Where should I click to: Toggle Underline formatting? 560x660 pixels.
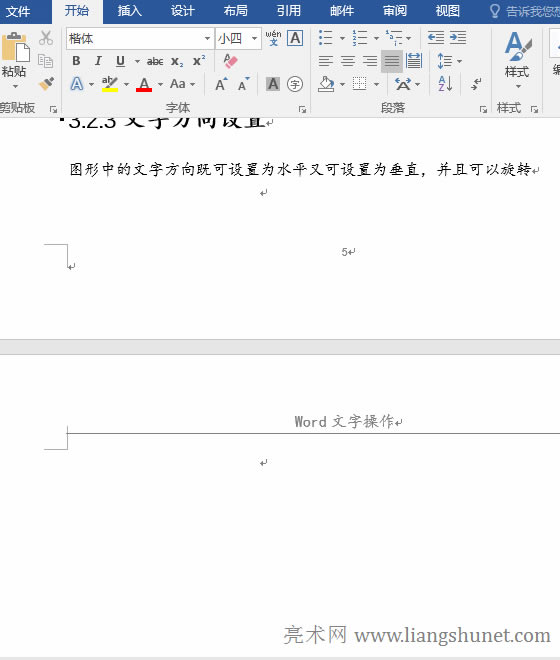tap(120, 61)
